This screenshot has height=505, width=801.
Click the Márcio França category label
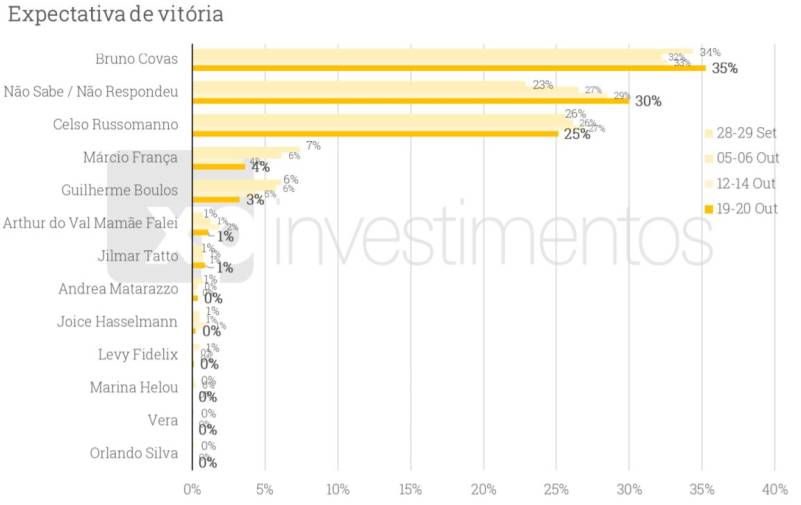click(x=131, y=157)
